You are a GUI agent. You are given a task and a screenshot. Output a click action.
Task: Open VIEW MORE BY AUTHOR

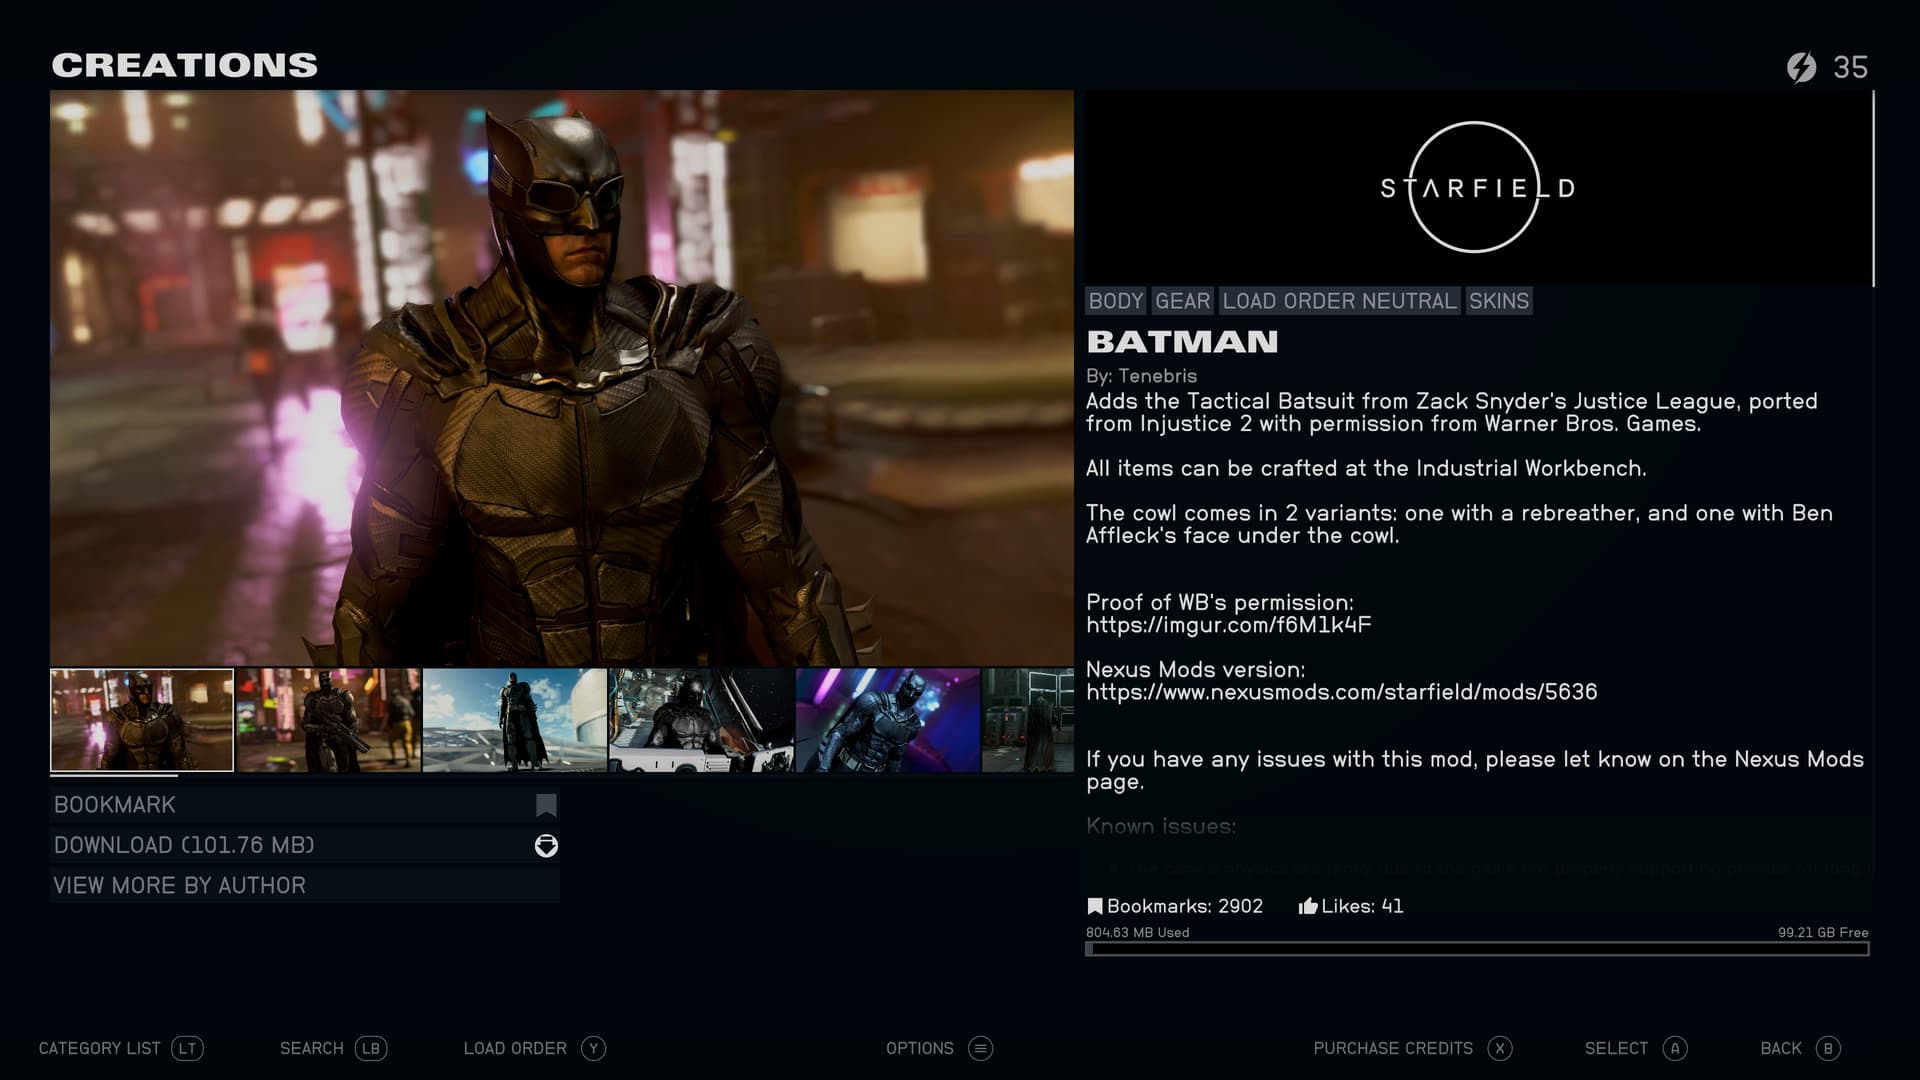point(305,885)
